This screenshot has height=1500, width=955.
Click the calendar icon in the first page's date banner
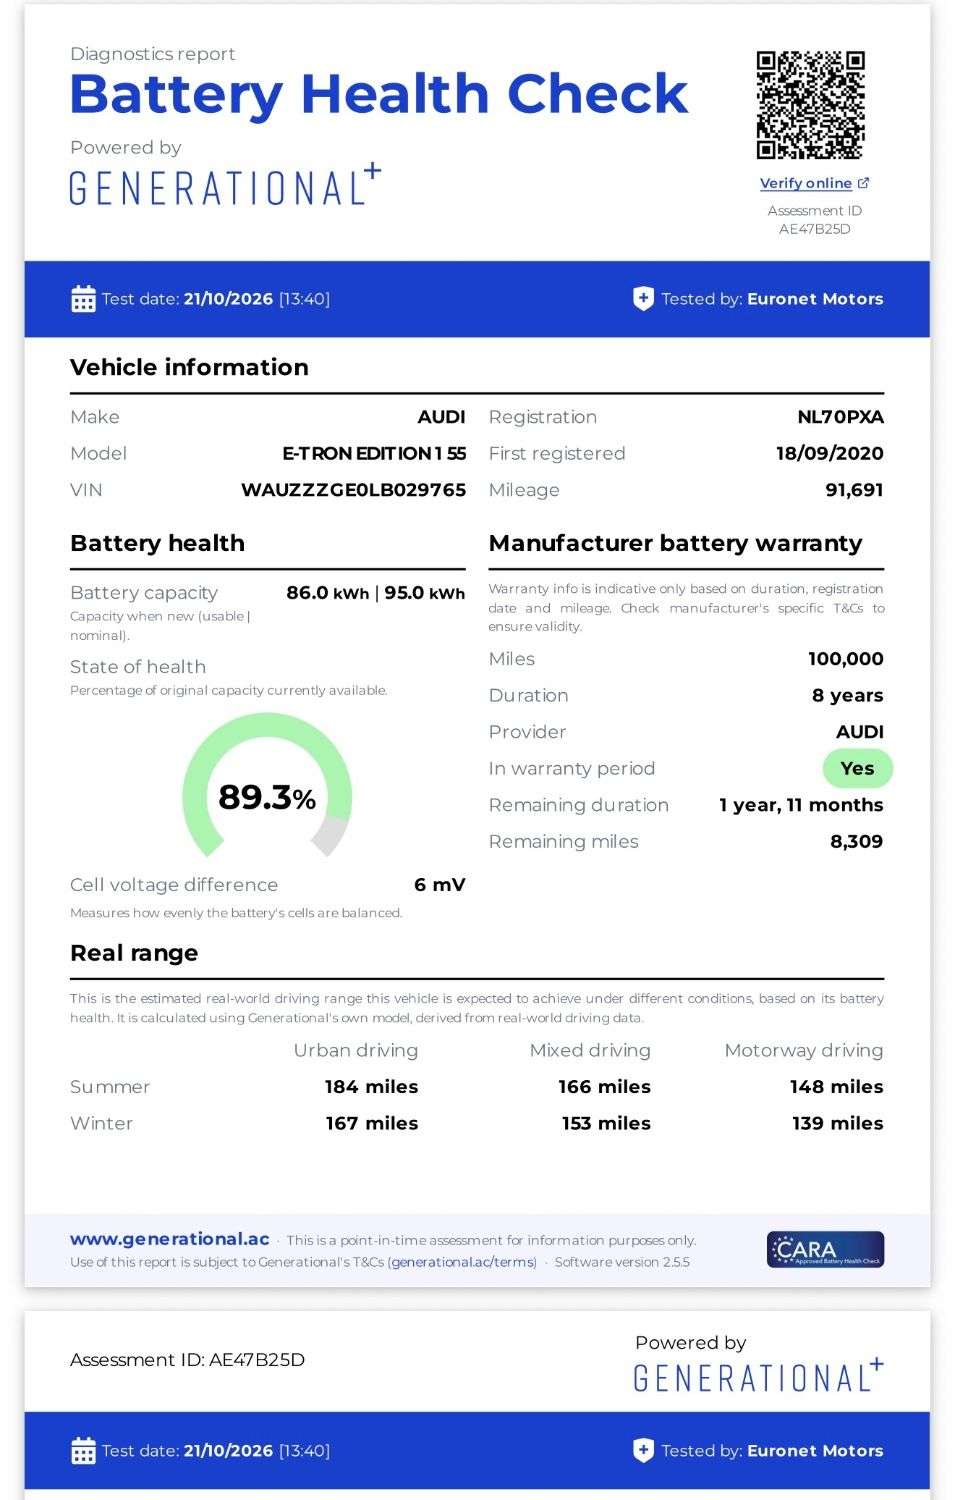point(83,299)
